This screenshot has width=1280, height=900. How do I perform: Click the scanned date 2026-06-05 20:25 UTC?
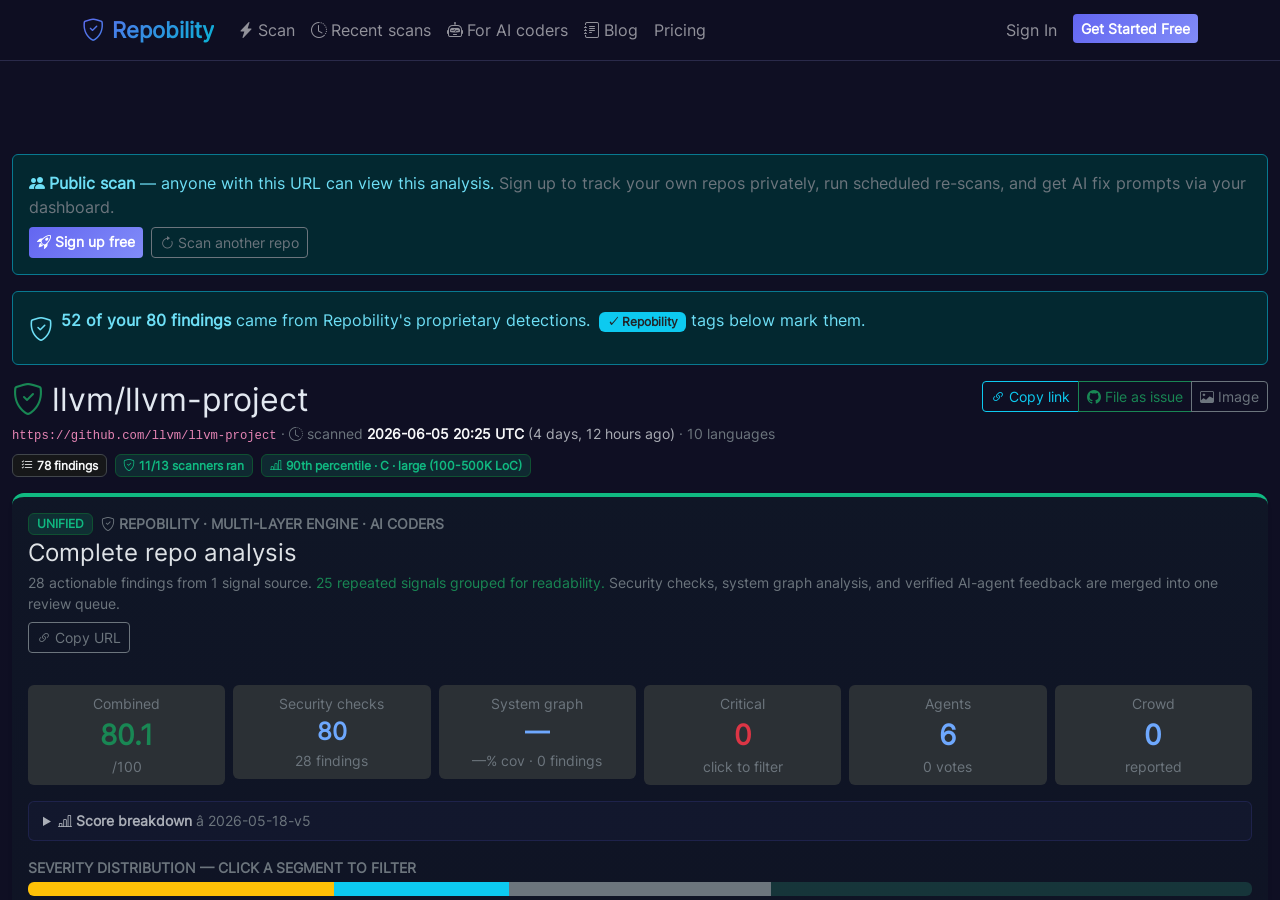click(446, 434)
